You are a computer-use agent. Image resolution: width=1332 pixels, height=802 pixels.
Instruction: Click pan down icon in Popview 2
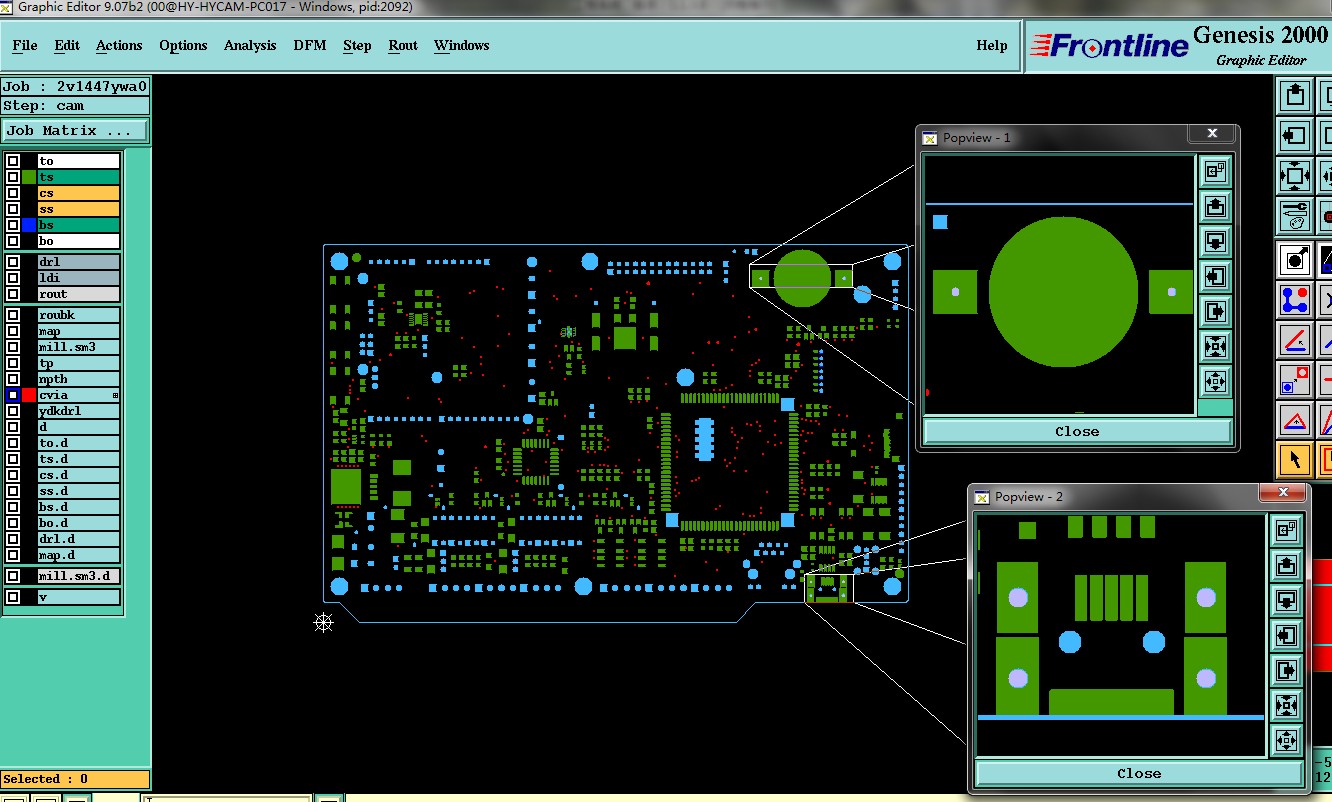pos(1286,600)
